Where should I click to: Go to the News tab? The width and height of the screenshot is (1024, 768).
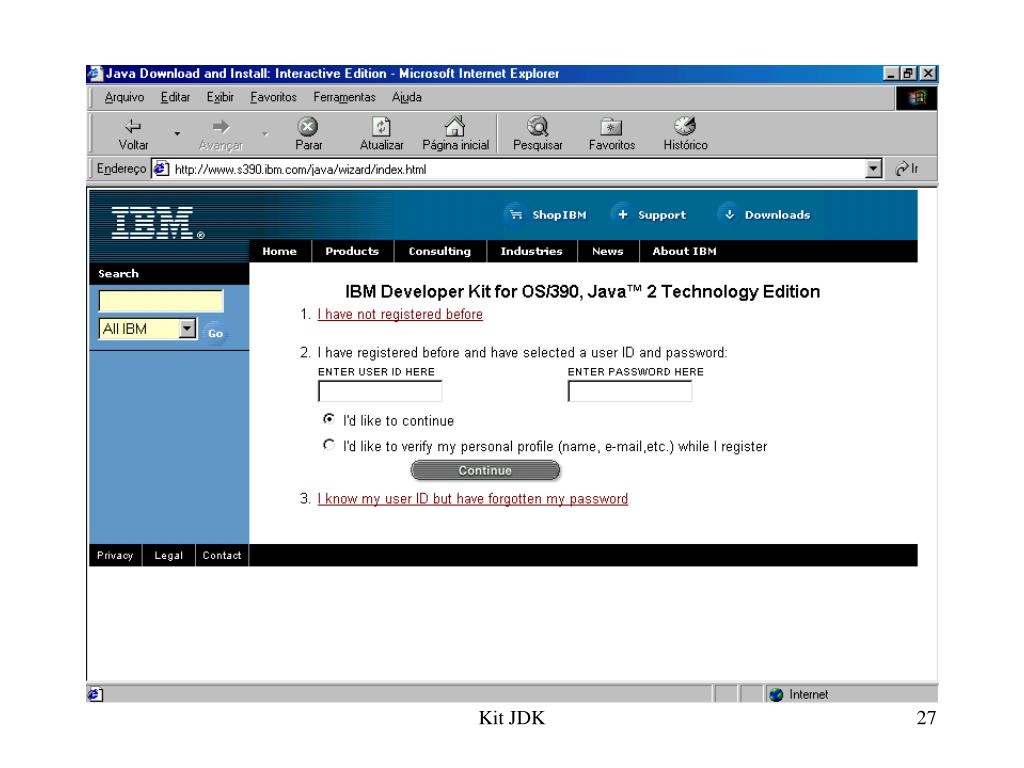(x=607, y=251)
